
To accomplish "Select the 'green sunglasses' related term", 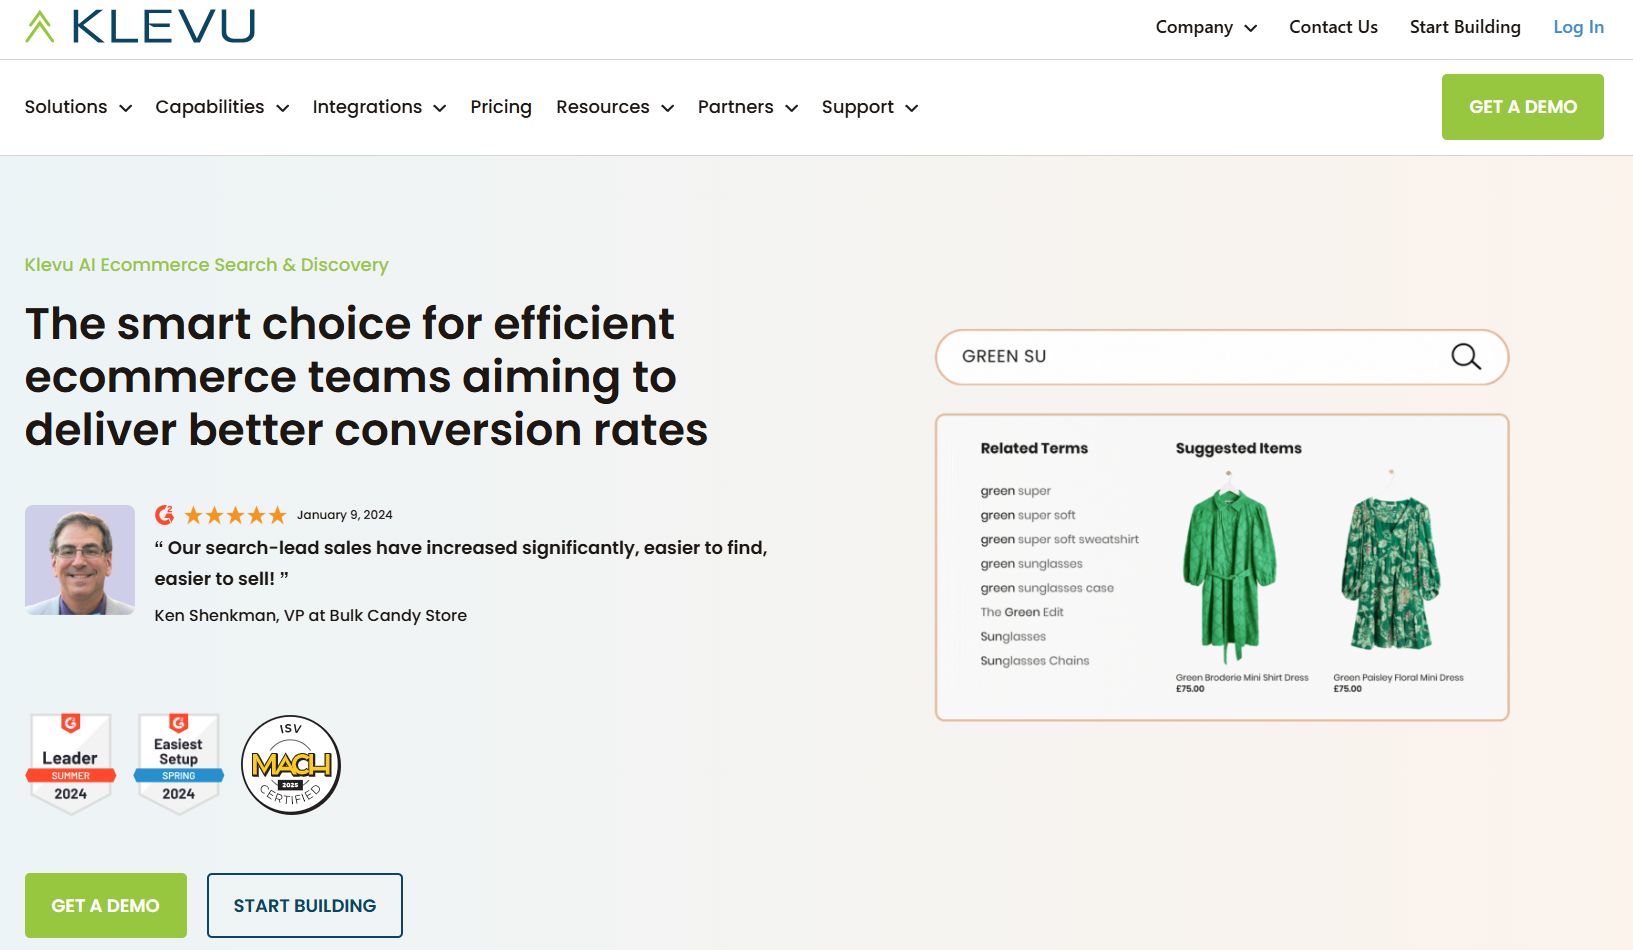I will pos(1031,564).
